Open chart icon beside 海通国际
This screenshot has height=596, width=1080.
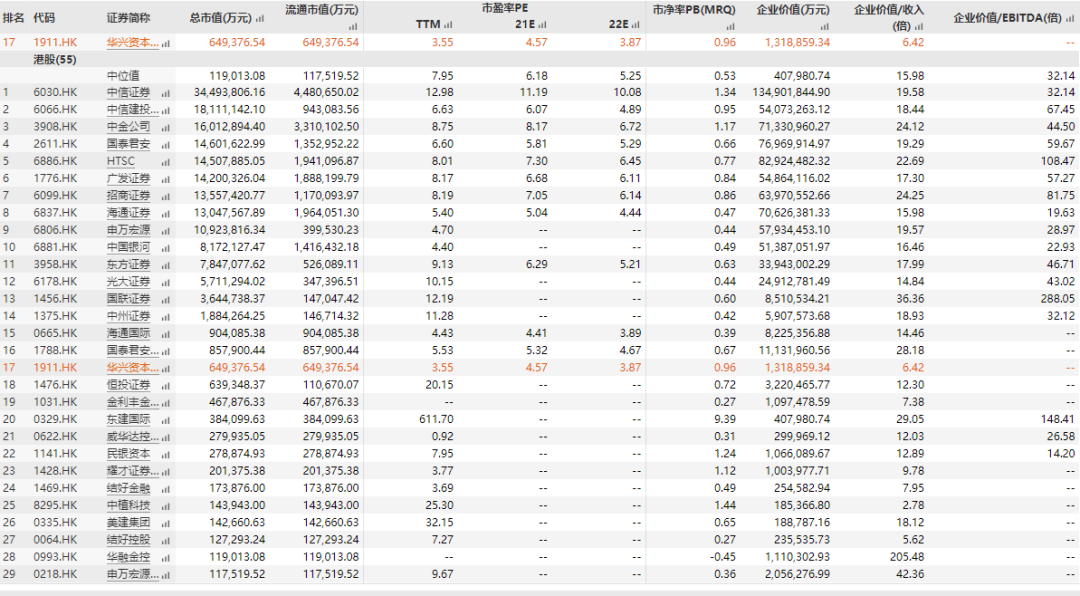pos(165,333)
